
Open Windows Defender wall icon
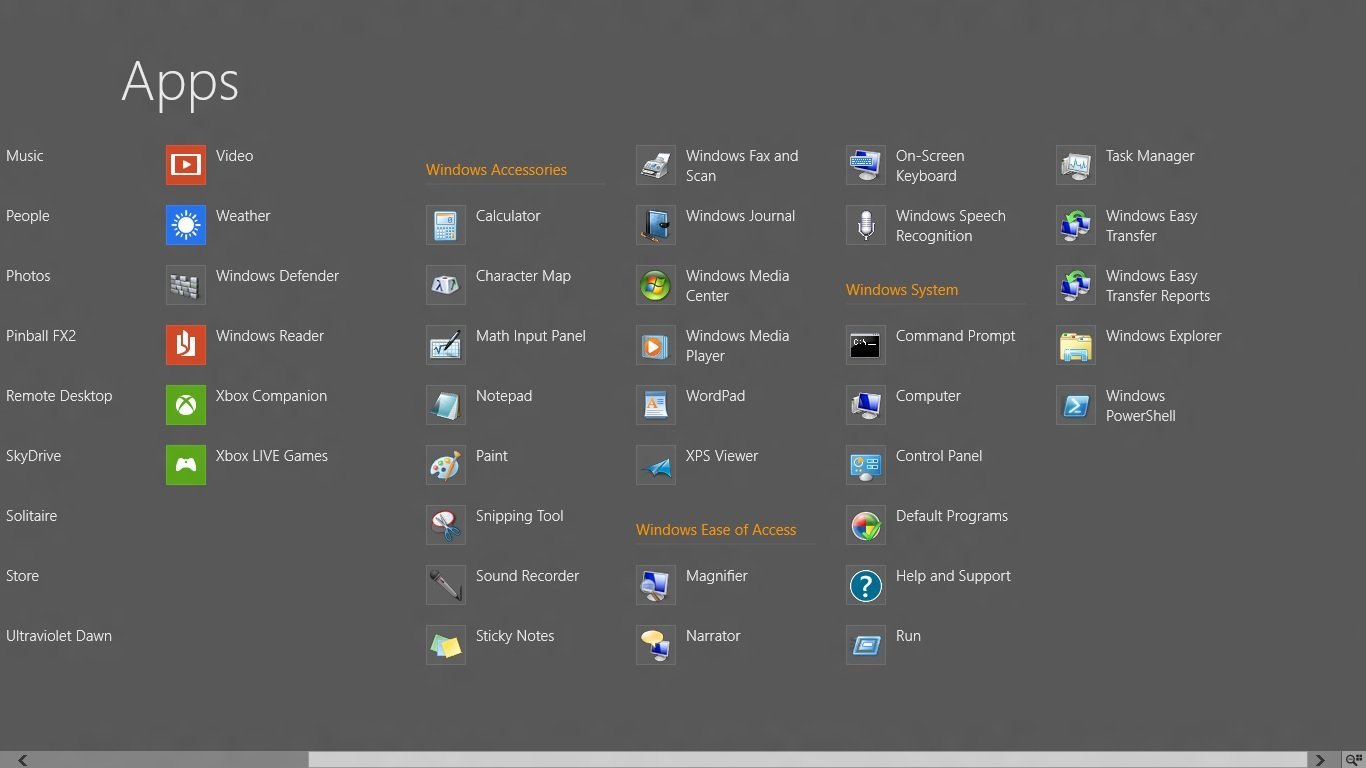coord(186,285)
